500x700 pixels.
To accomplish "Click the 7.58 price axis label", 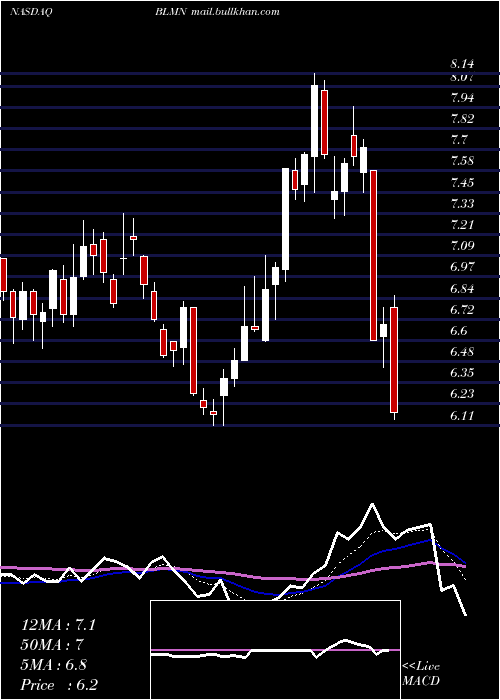I will pyautogui.click(x=462, y=161).
